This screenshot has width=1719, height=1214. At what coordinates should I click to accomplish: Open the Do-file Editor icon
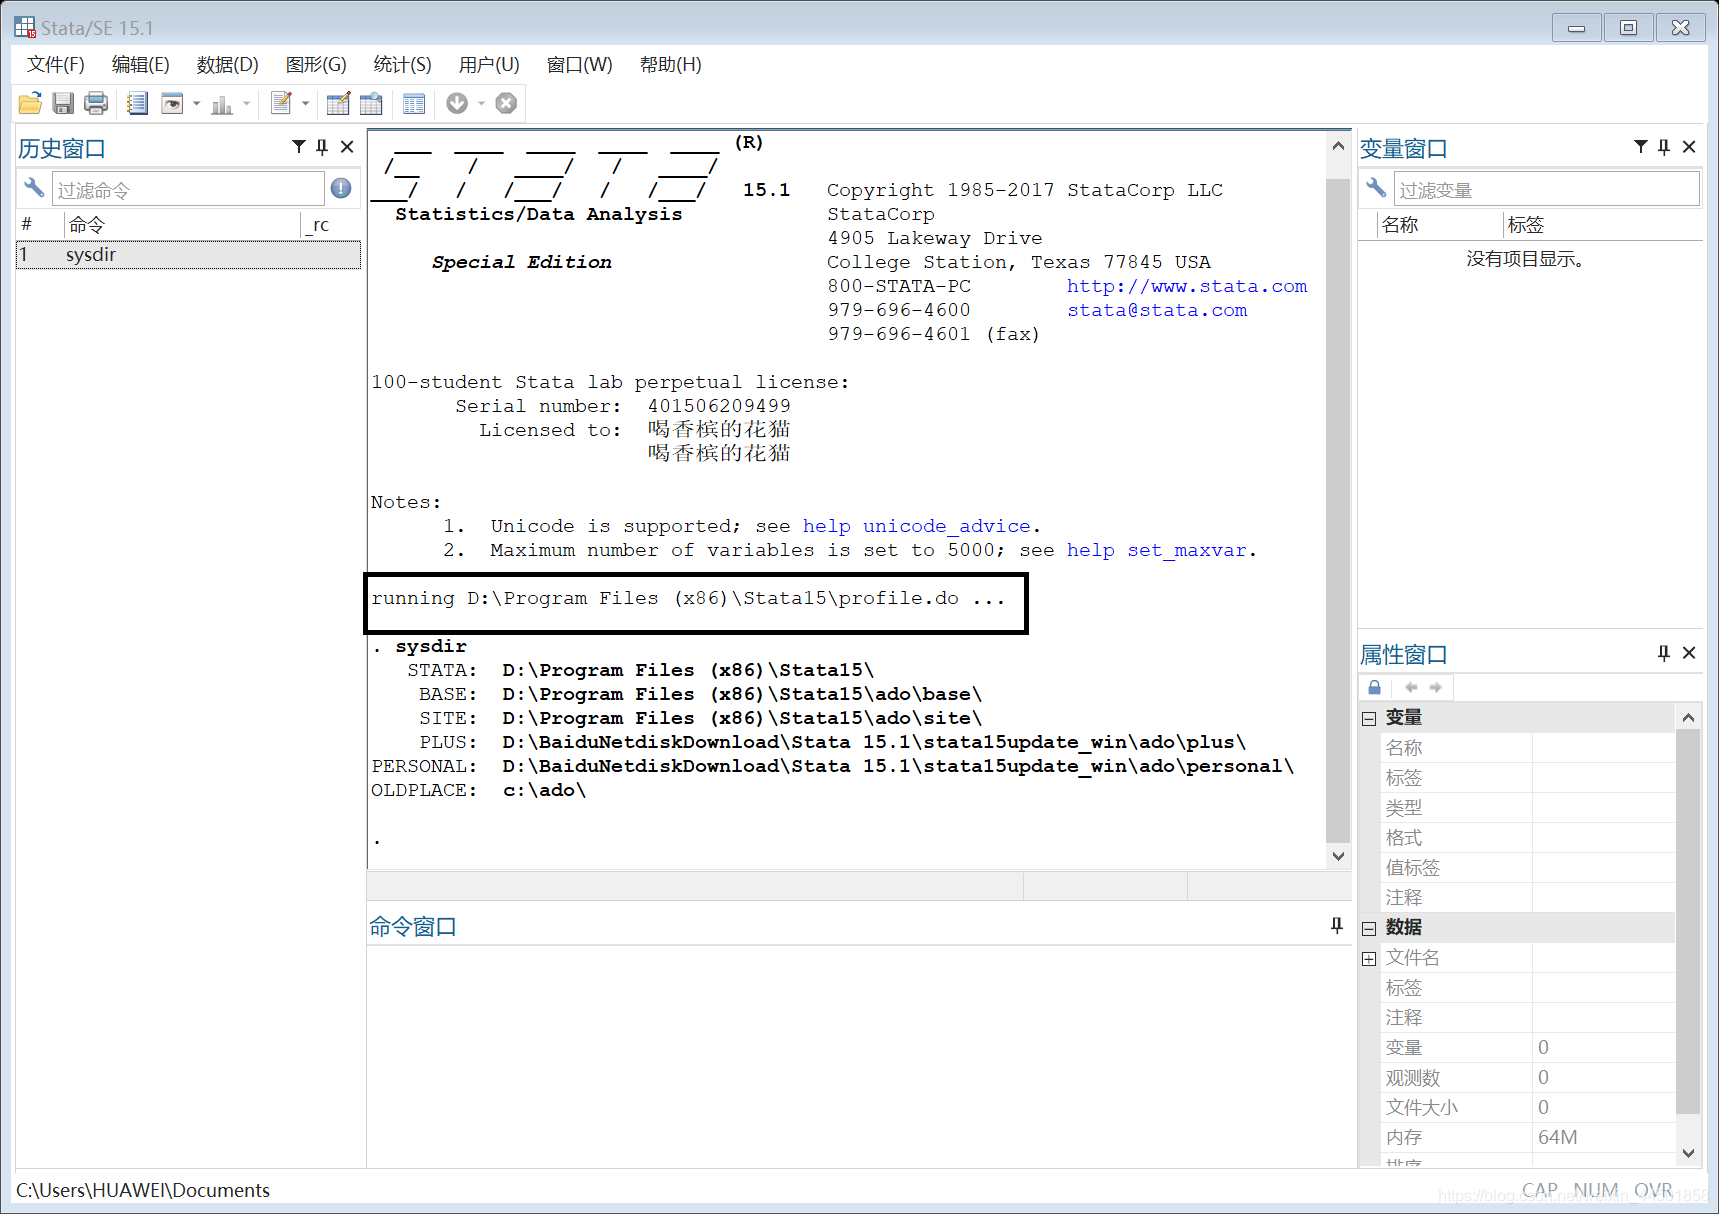click(x=281, y=103)
